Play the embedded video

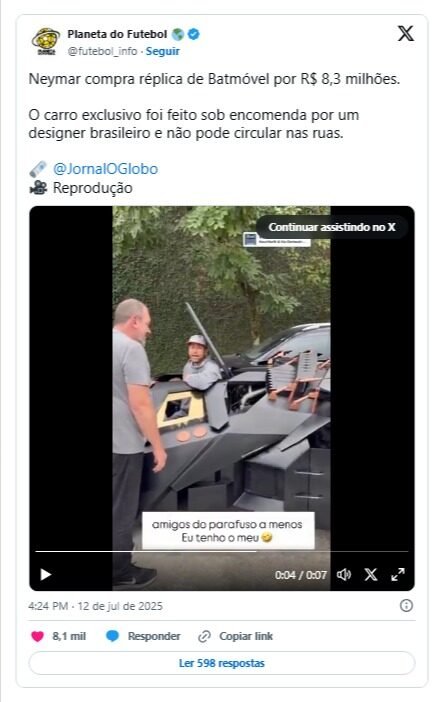click(x=46, y=574)
